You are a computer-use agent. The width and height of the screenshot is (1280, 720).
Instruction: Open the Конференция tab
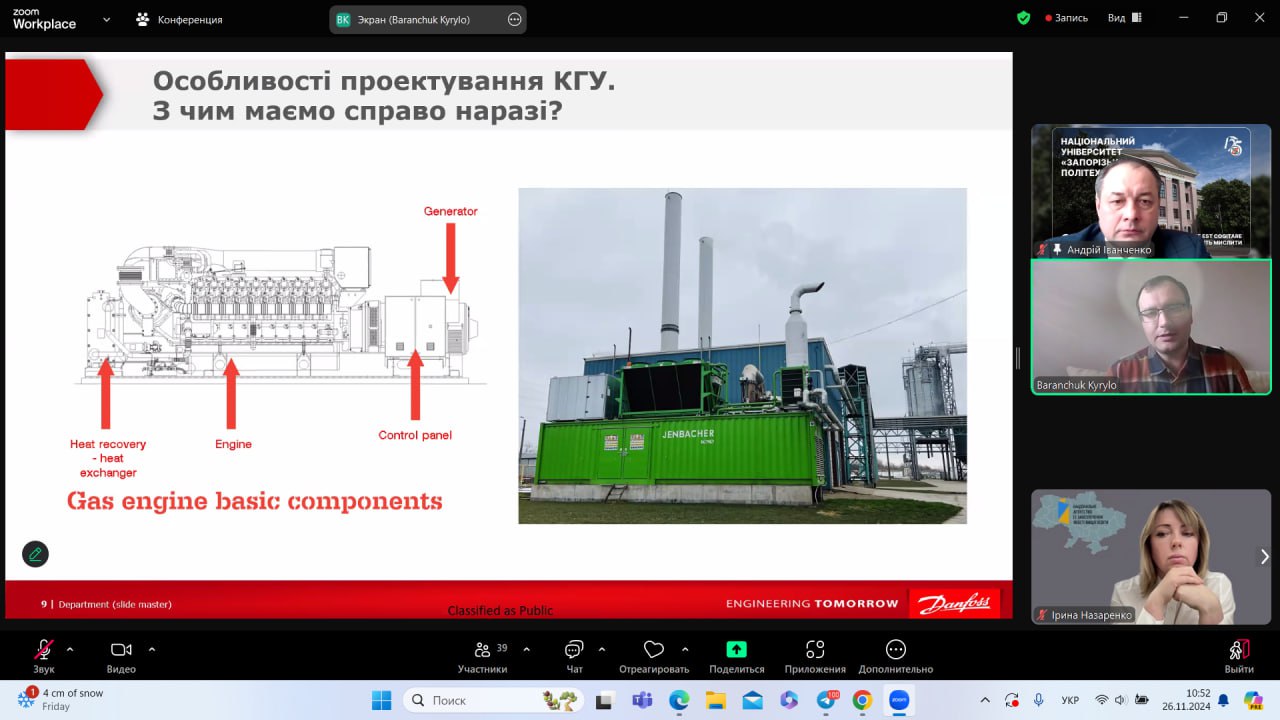(180, 19)
